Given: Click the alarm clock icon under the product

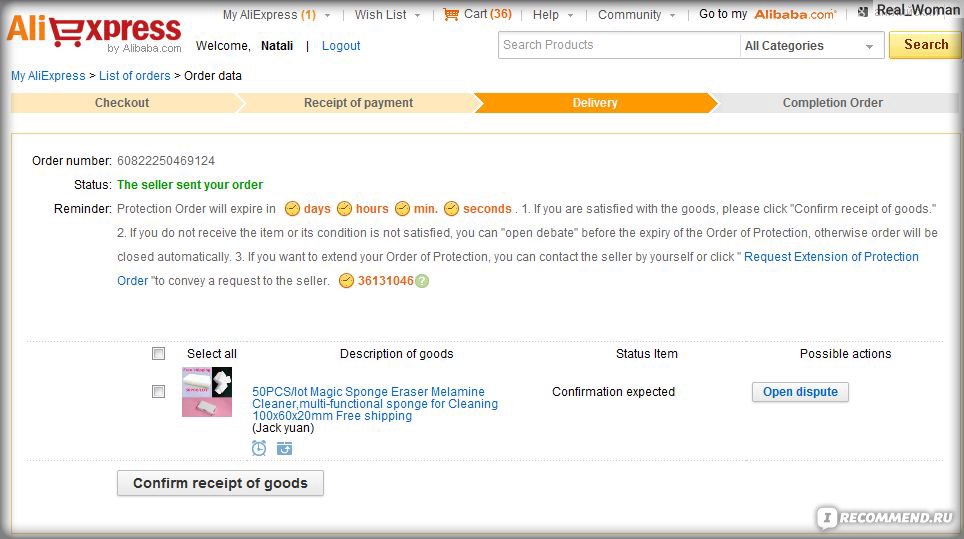Looking at the screenshot, I should (259, 448).
